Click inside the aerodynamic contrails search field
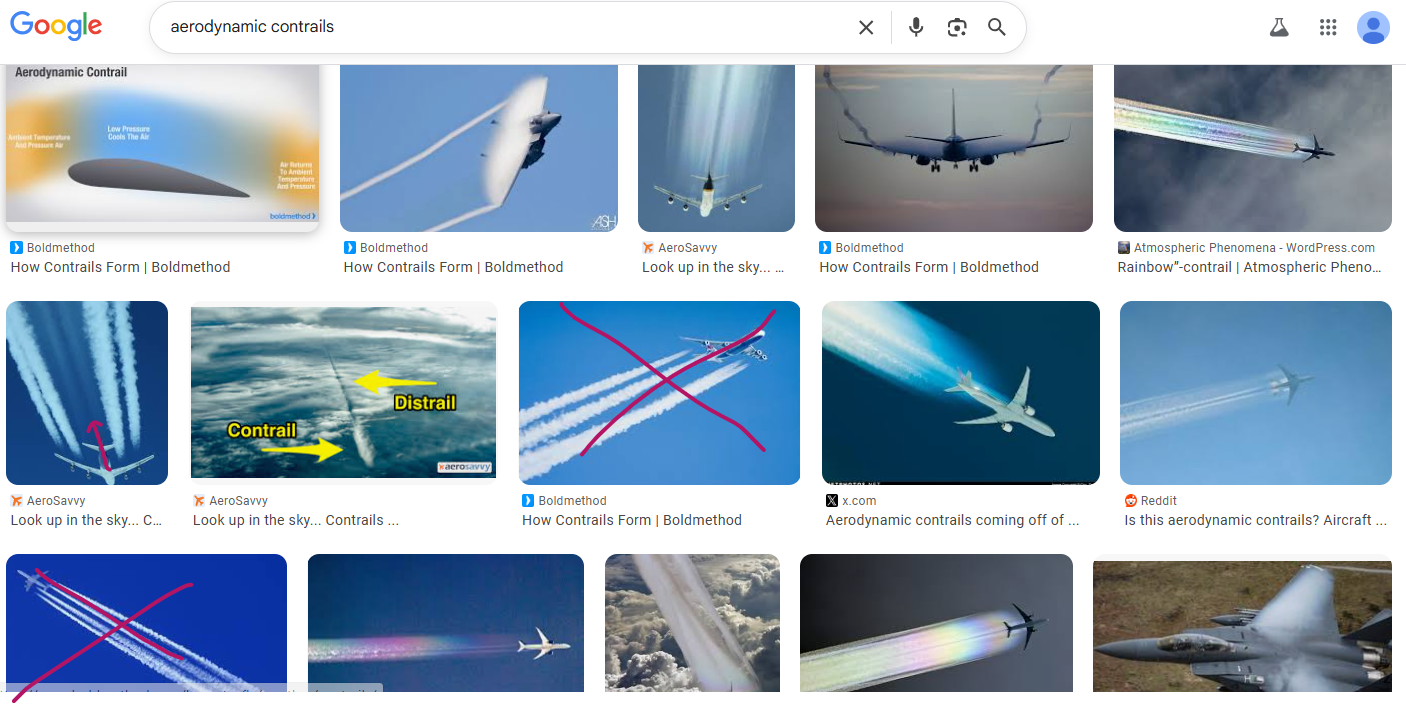The image size is (1406, 704). pos(500,27)
